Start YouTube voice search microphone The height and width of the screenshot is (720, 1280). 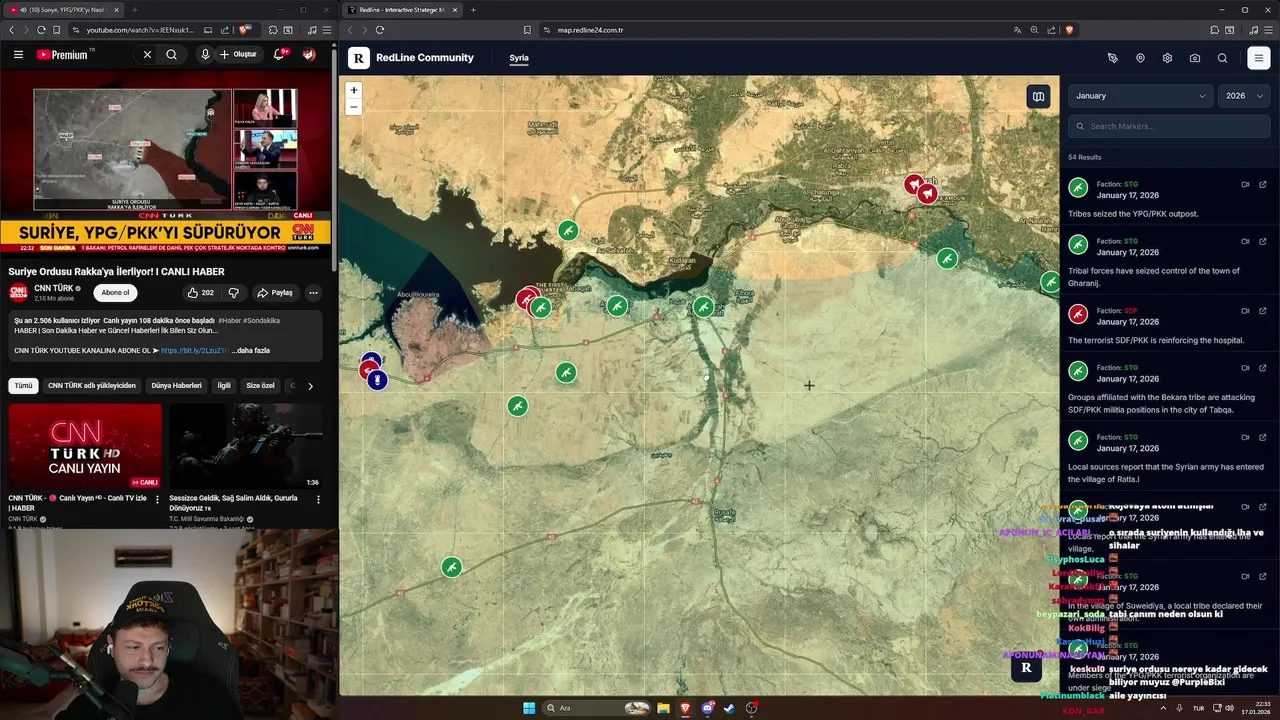[205, 54]
